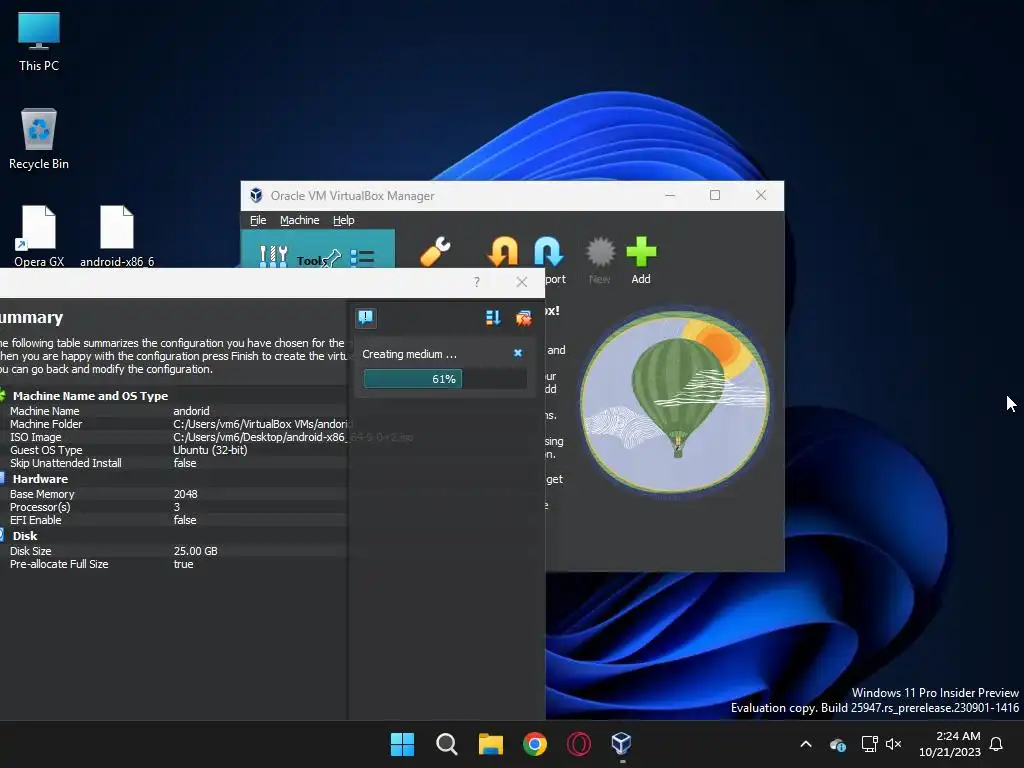Open the Machine menu
The width and height of the screenshot is (1024, 768).
coord(300,220)
